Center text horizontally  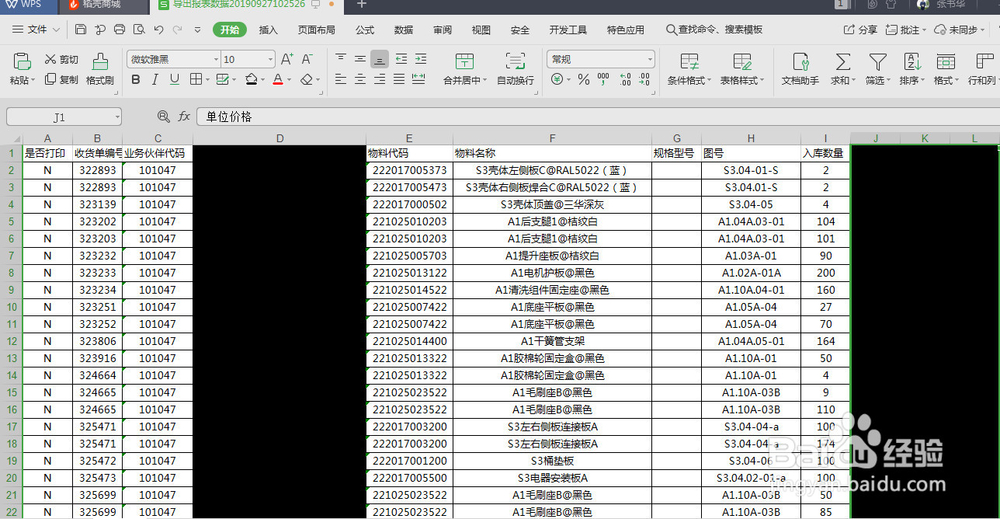click(360, 80)
